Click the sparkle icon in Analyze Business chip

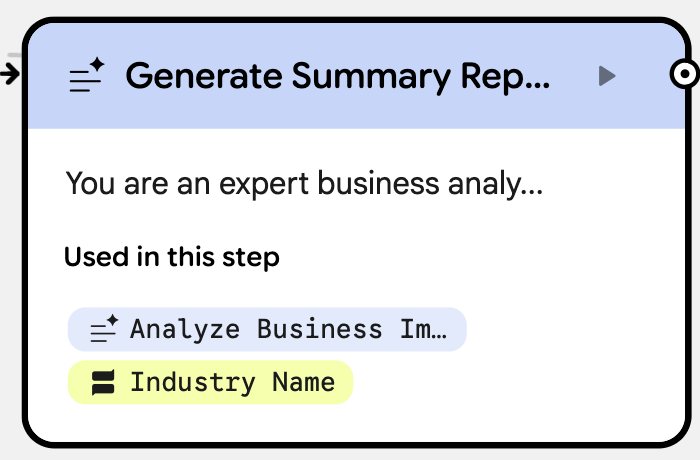pos(104,328)
